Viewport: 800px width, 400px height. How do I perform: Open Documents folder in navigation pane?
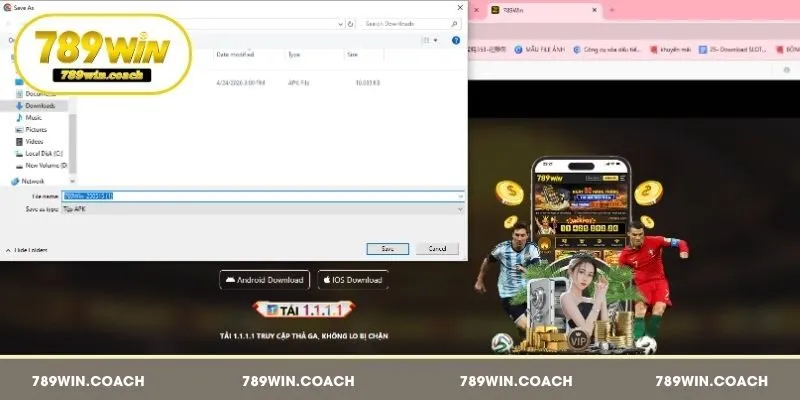(x=40, y=94)
